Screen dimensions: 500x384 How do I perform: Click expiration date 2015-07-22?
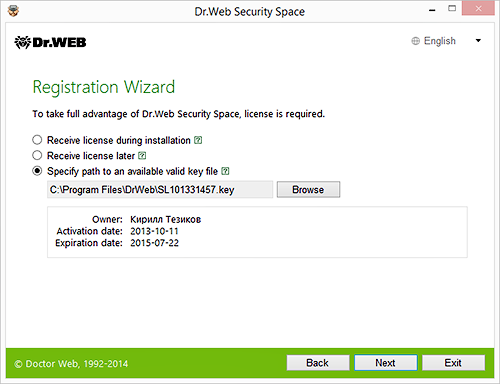tap(154, 243)
